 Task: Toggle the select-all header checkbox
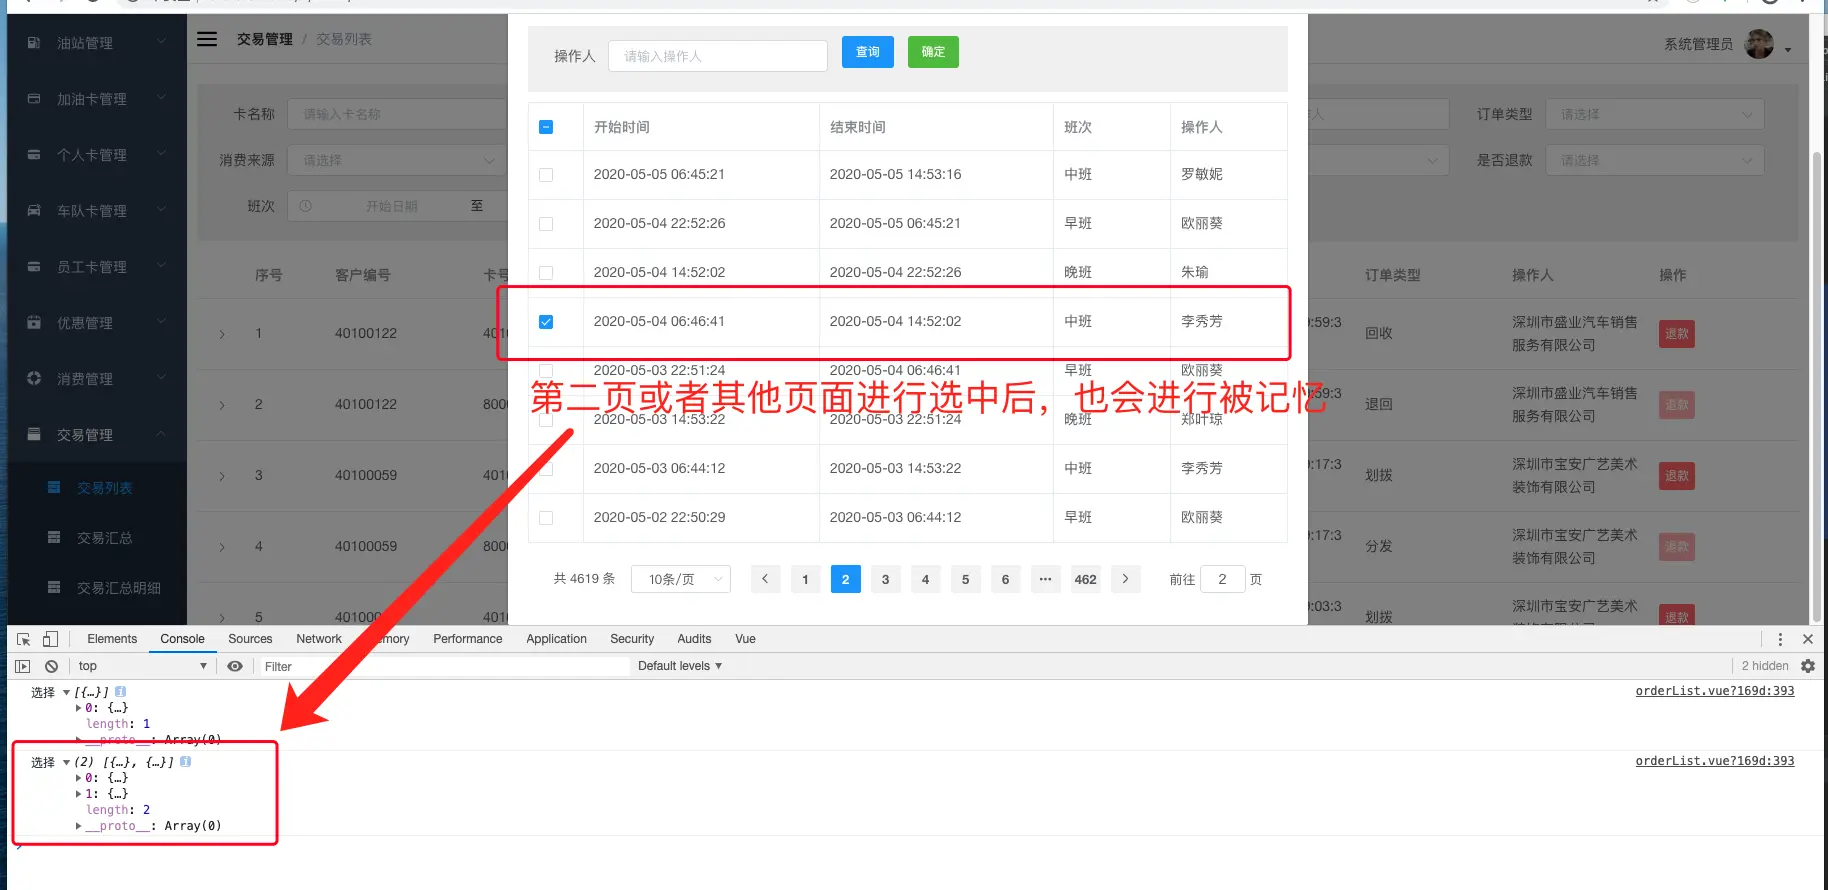click(x=546, y=127)
